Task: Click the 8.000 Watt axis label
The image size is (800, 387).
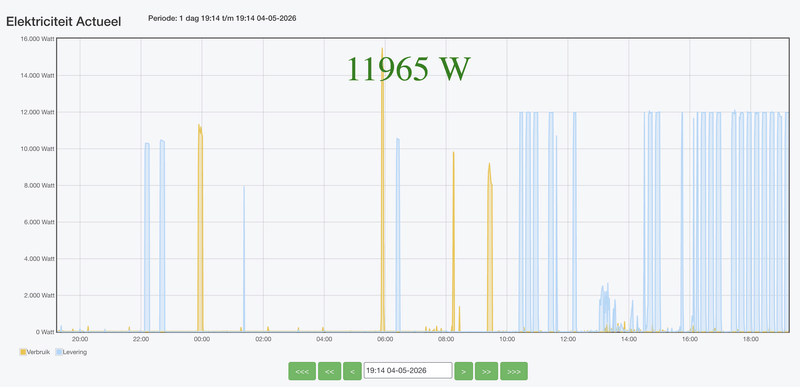Action: (39, 186)
